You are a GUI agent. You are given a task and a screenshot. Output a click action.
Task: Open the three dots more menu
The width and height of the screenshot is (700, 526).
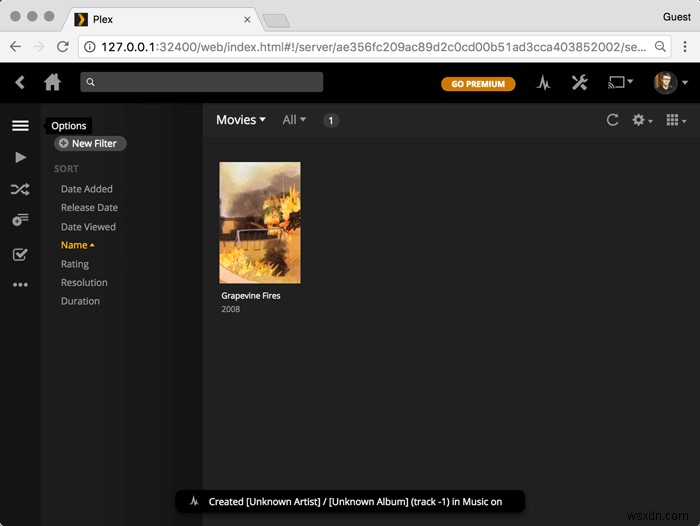[20, 284]
